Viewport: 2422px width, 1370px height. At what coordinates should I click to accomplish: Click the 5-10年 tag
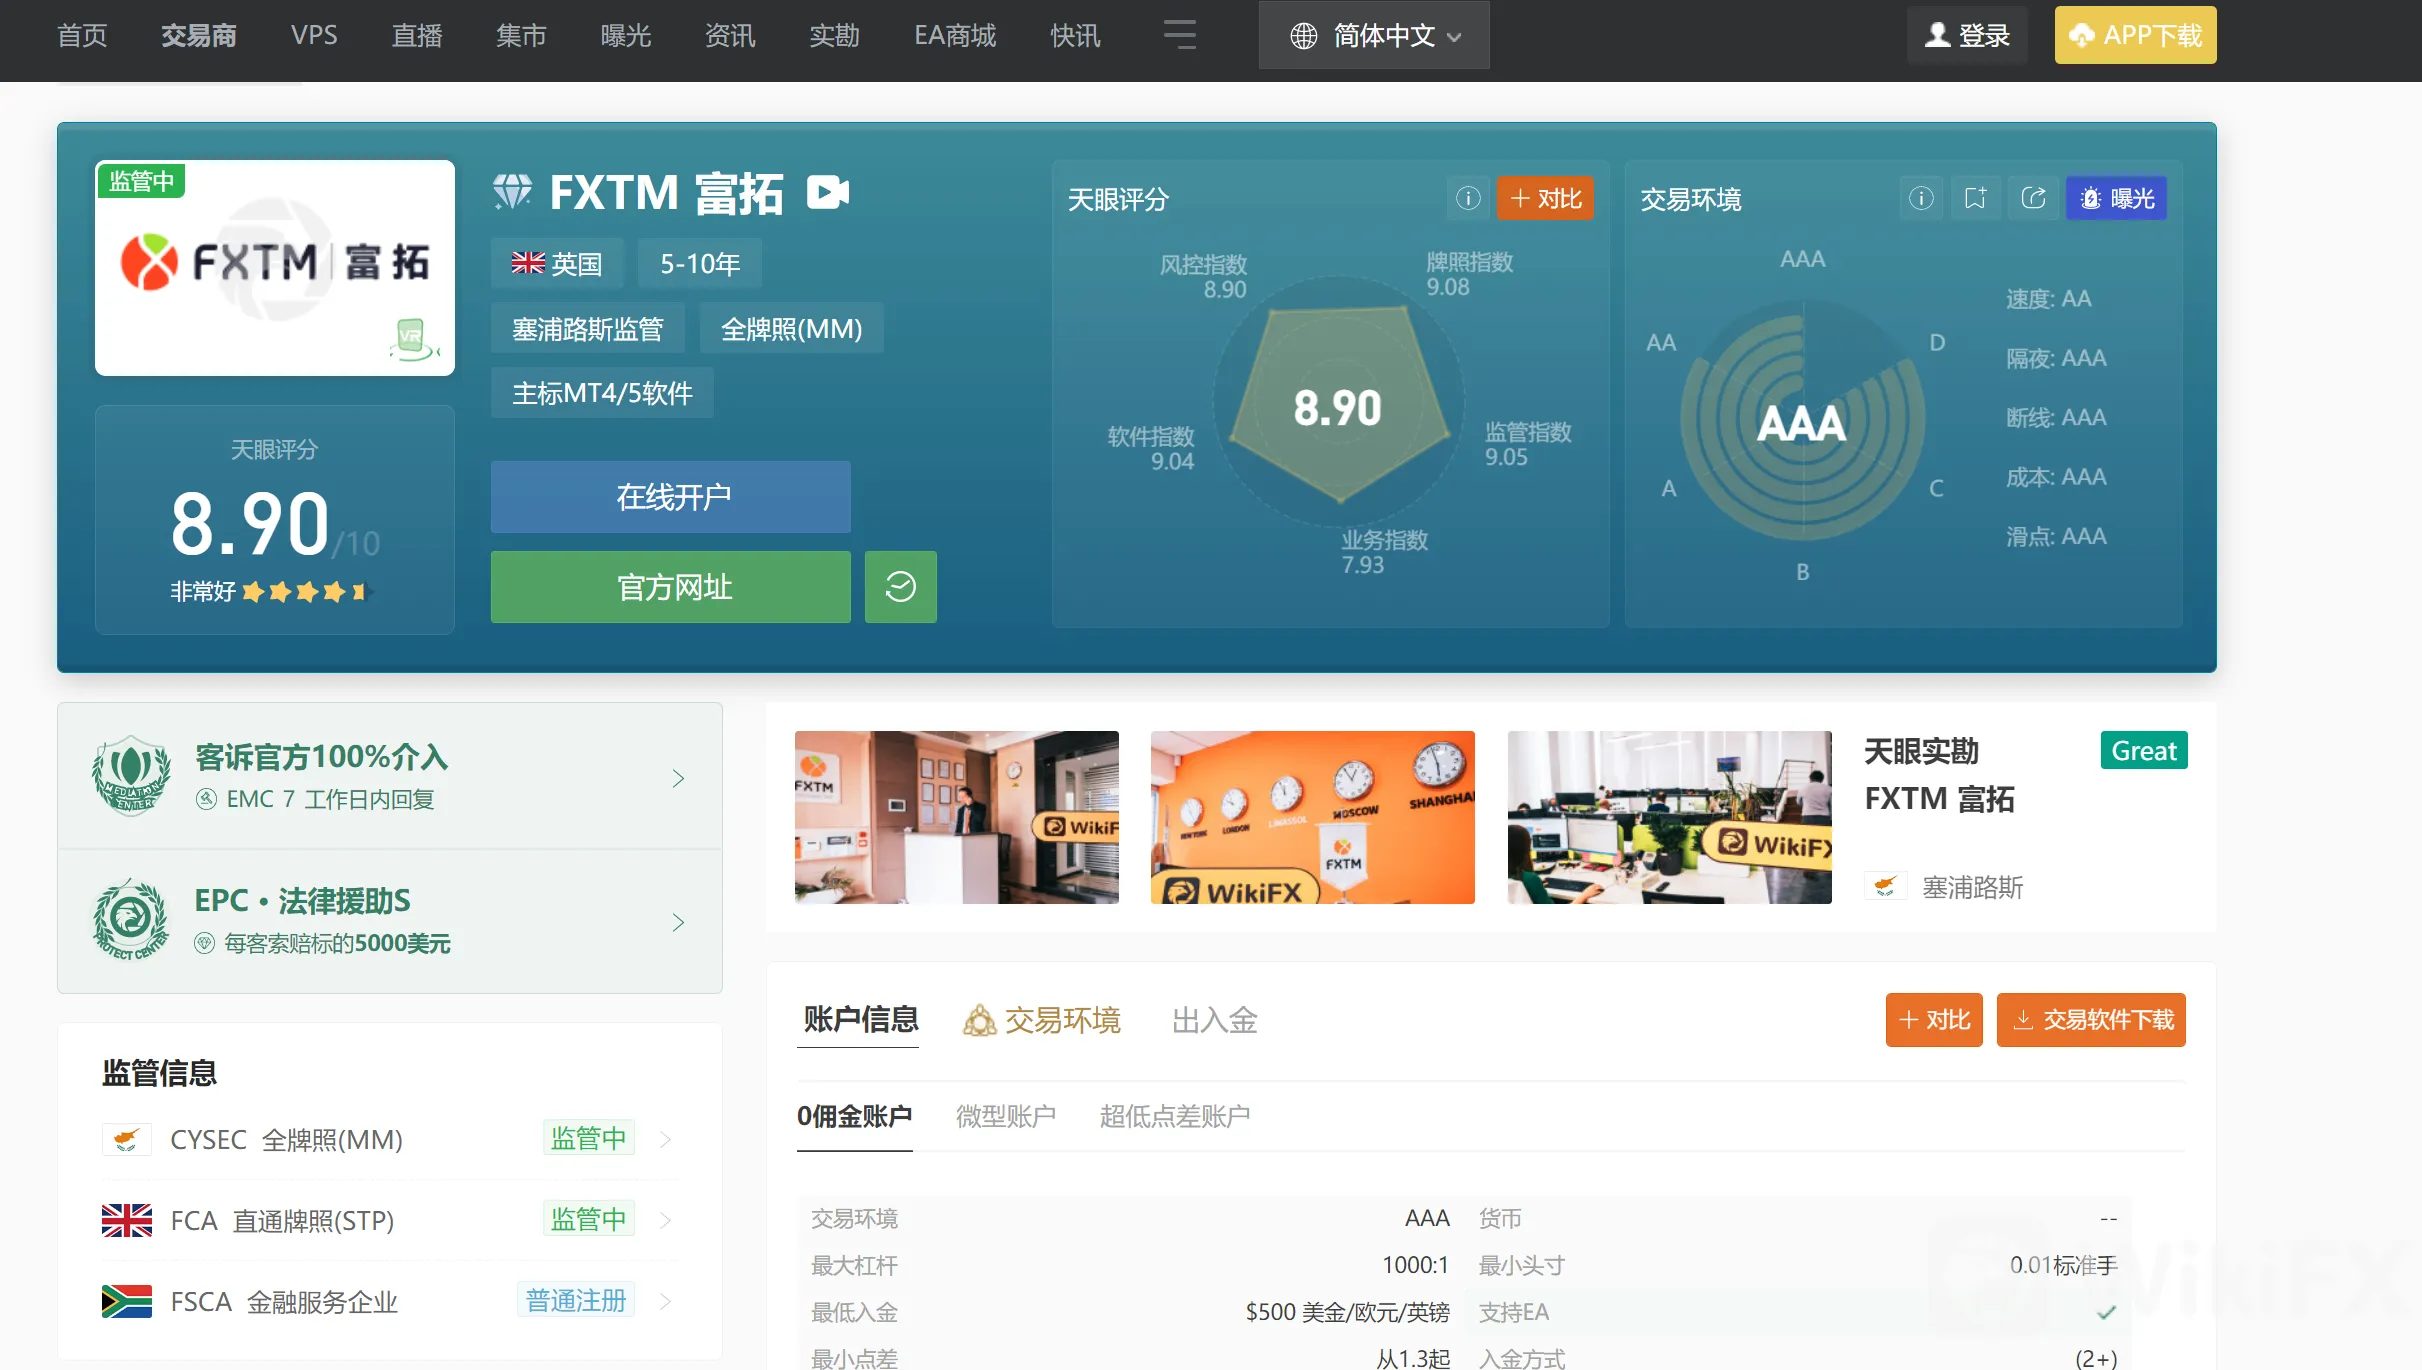[700, 264]
